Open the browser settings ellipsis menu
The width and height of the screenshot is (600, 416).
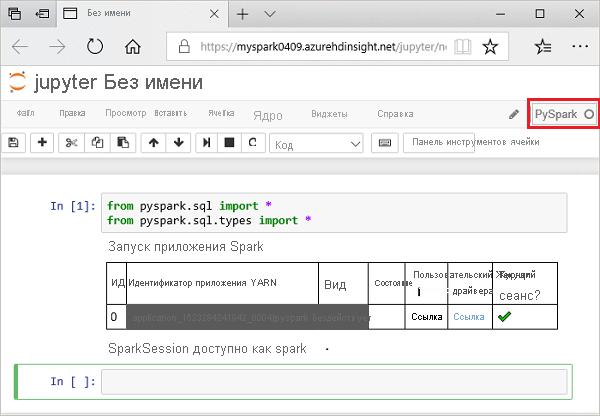click(580, 47)
